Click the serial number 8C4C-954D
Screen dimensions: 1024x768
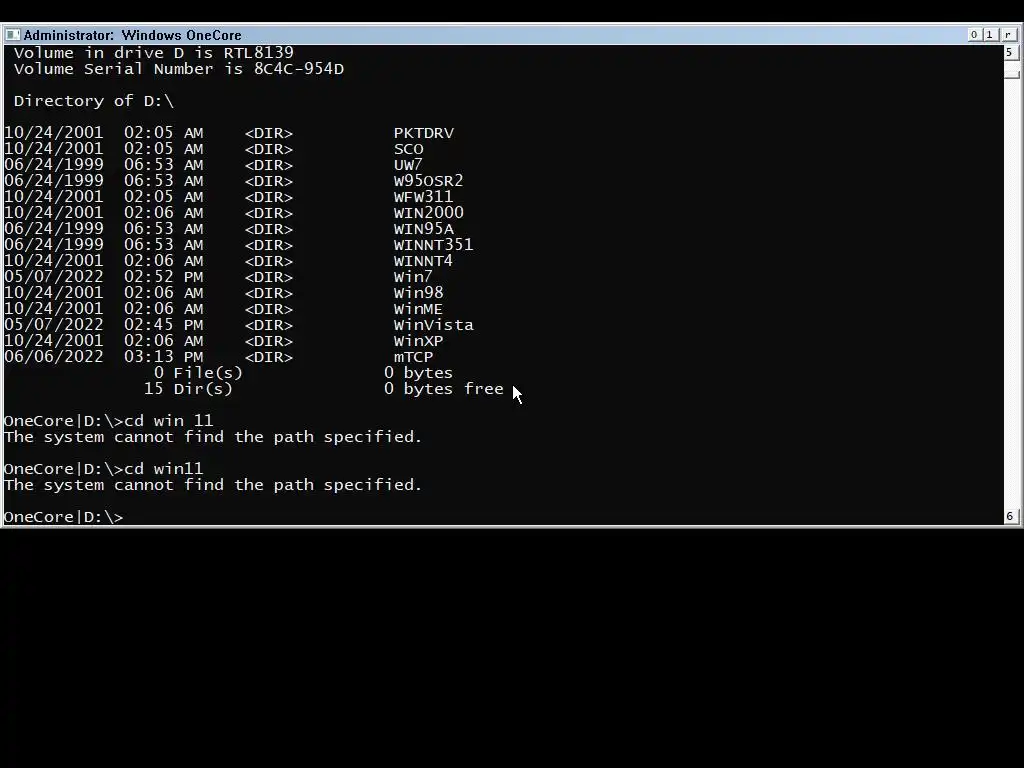click(x=299, y=69)
